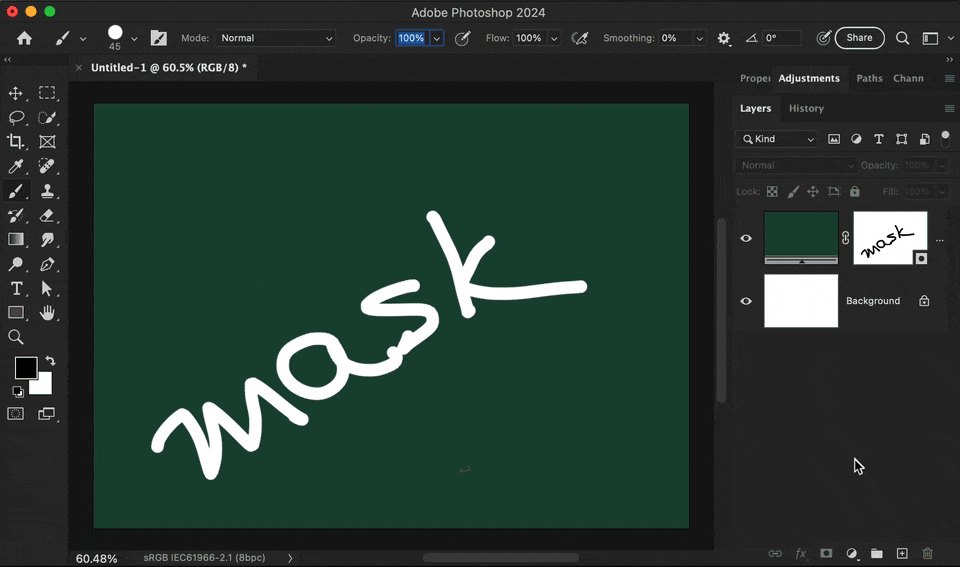Create new fill or adjustment layer
960x567 pixels.
(x=852, y=554)
